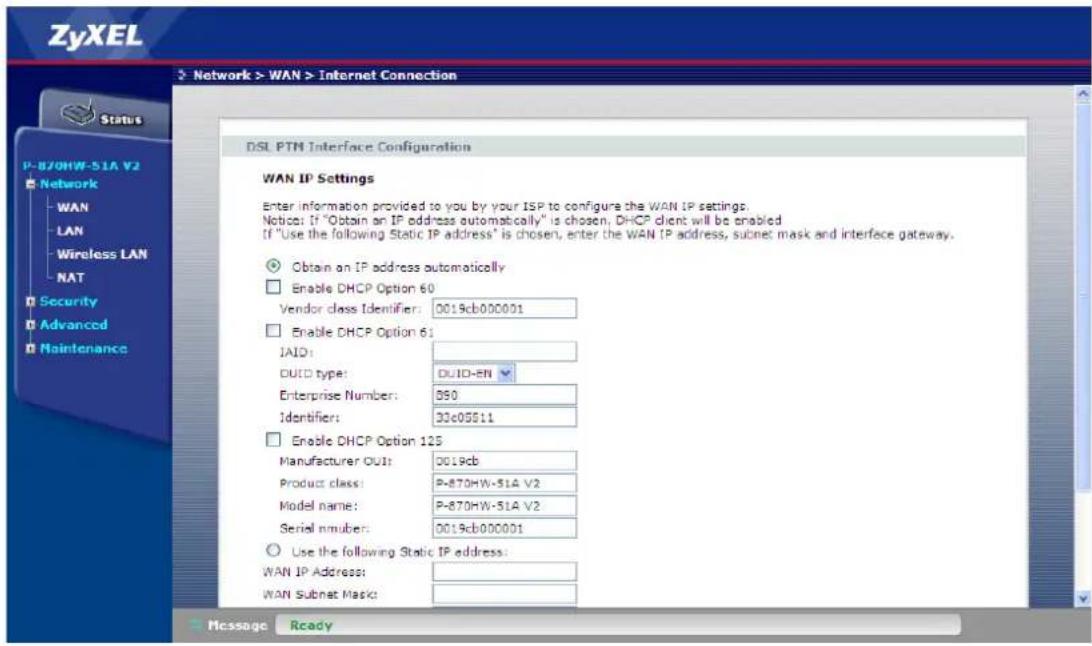
Task: Click the Message label icon
Action: [197, 625]
